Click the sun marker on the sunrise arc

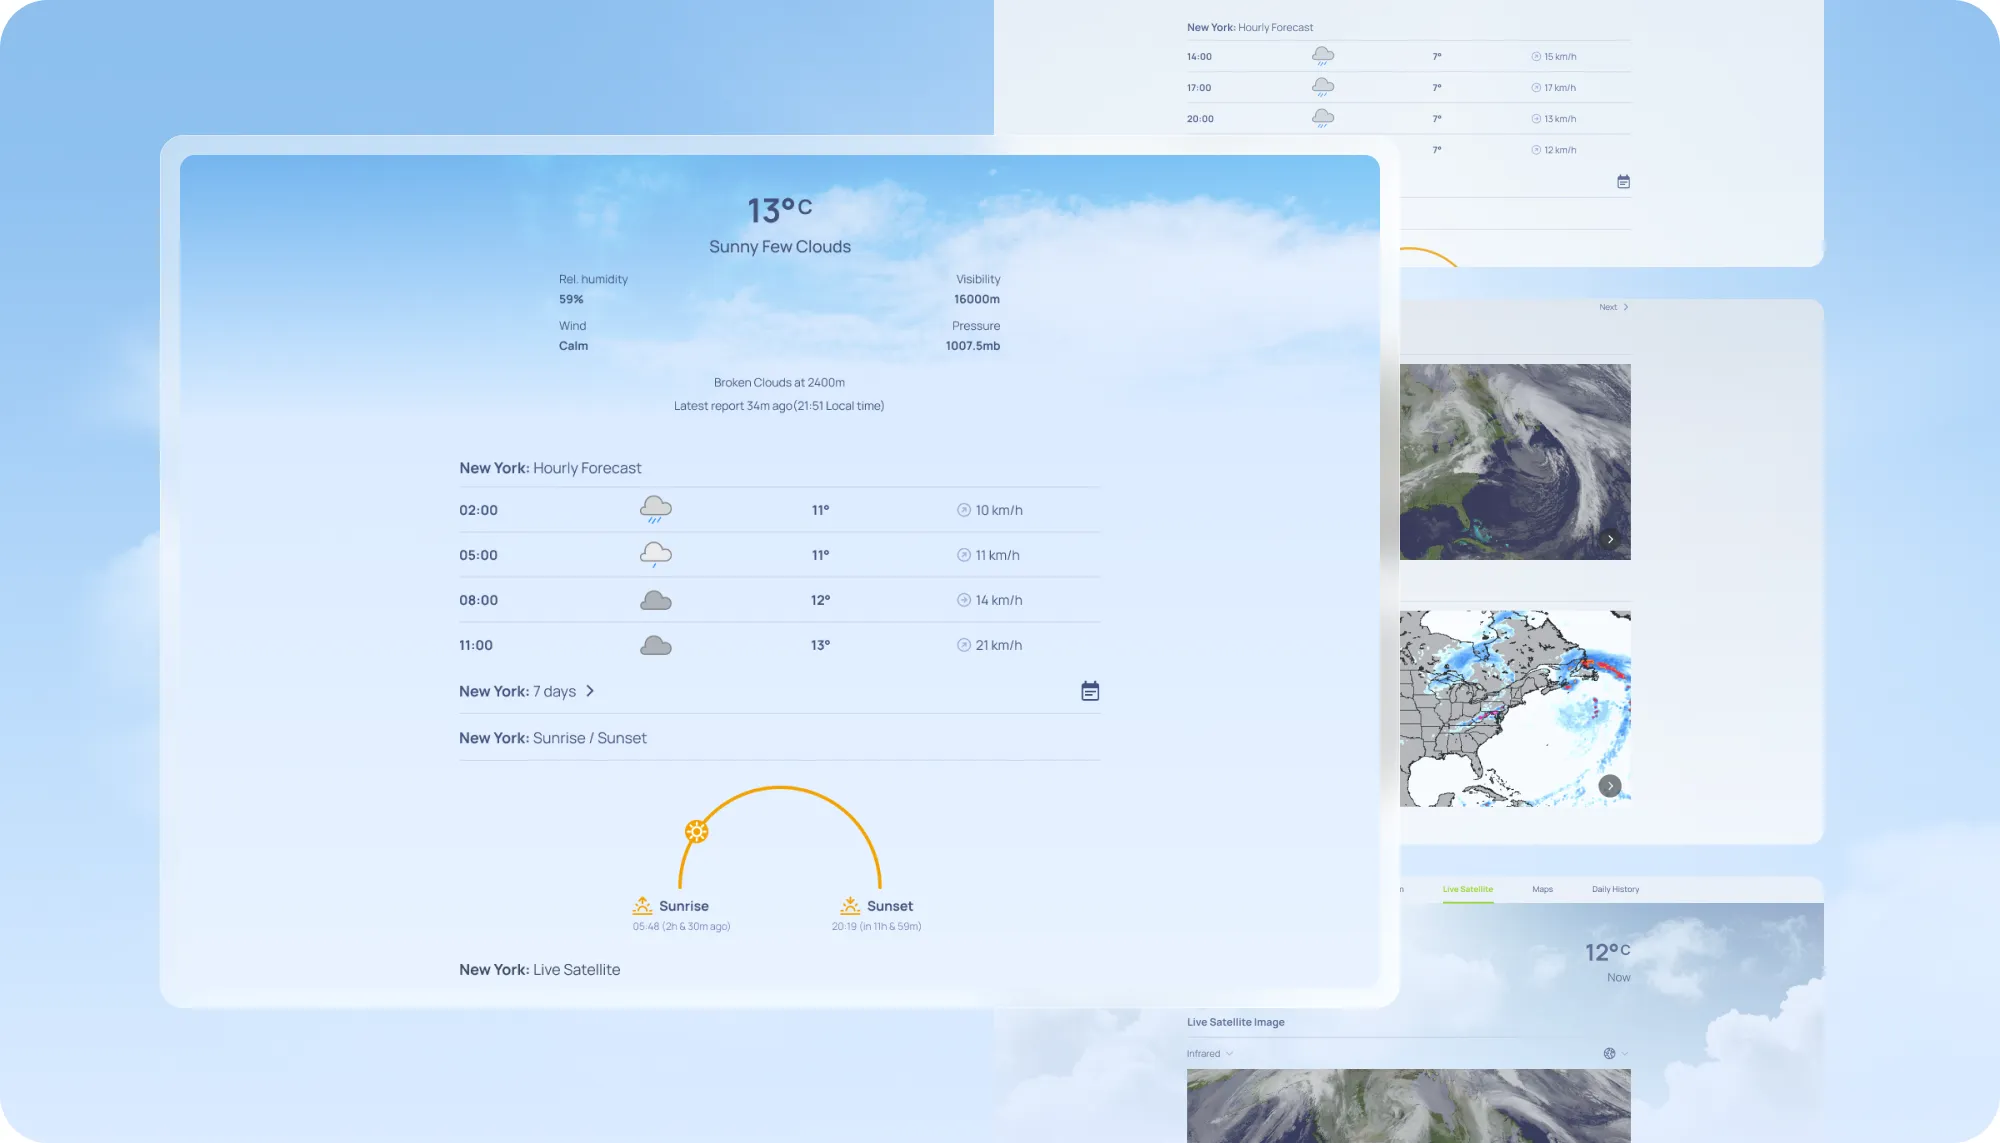[697, 831]
